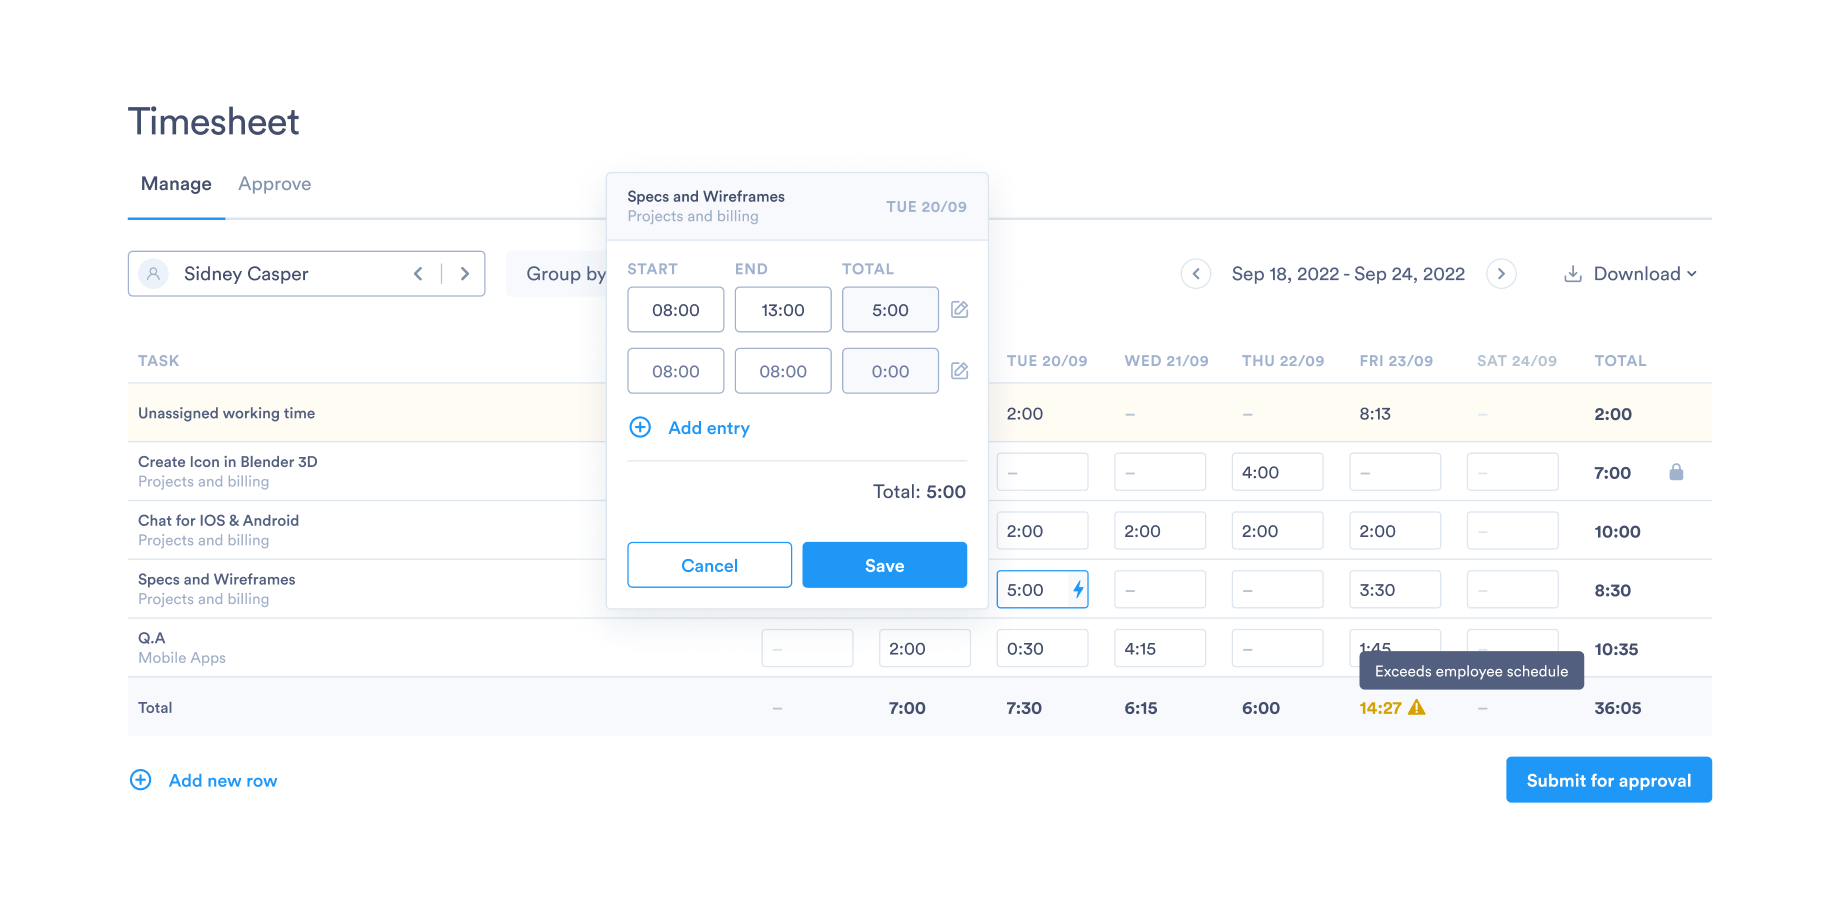The image size is (1840, 900).
Task: Expand the Download options chevron
Action: (x=1692, y=273)
